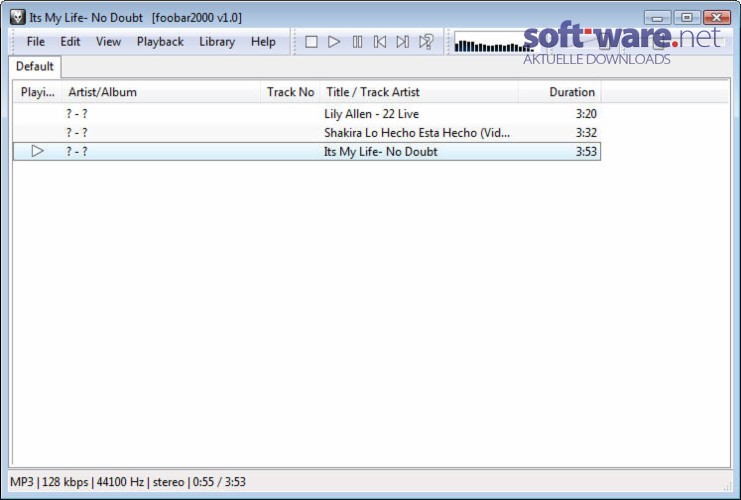The image size is (741, 500).
Task: Sort by the Artist/Album column header
Action: (161, 92)
